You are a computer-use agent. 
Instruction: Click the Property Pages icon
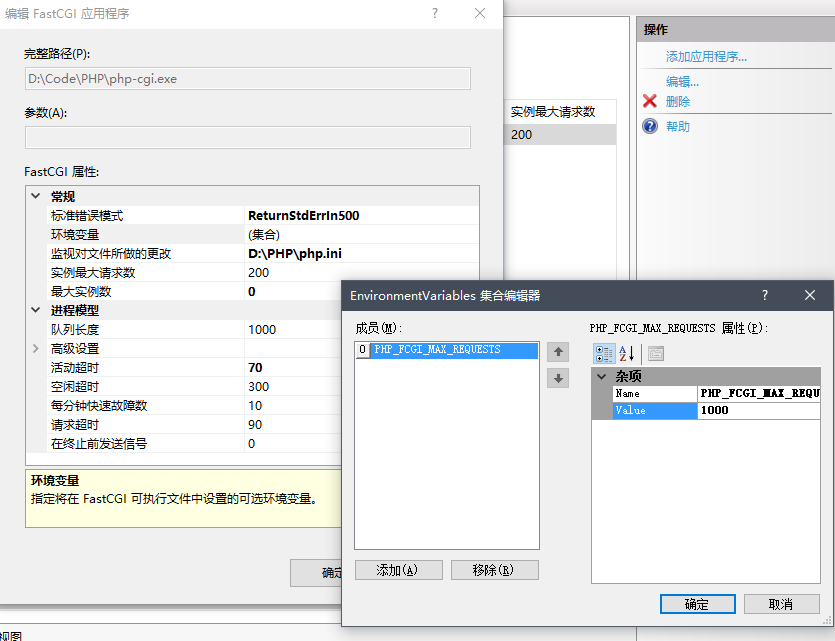tap(656, 353)
